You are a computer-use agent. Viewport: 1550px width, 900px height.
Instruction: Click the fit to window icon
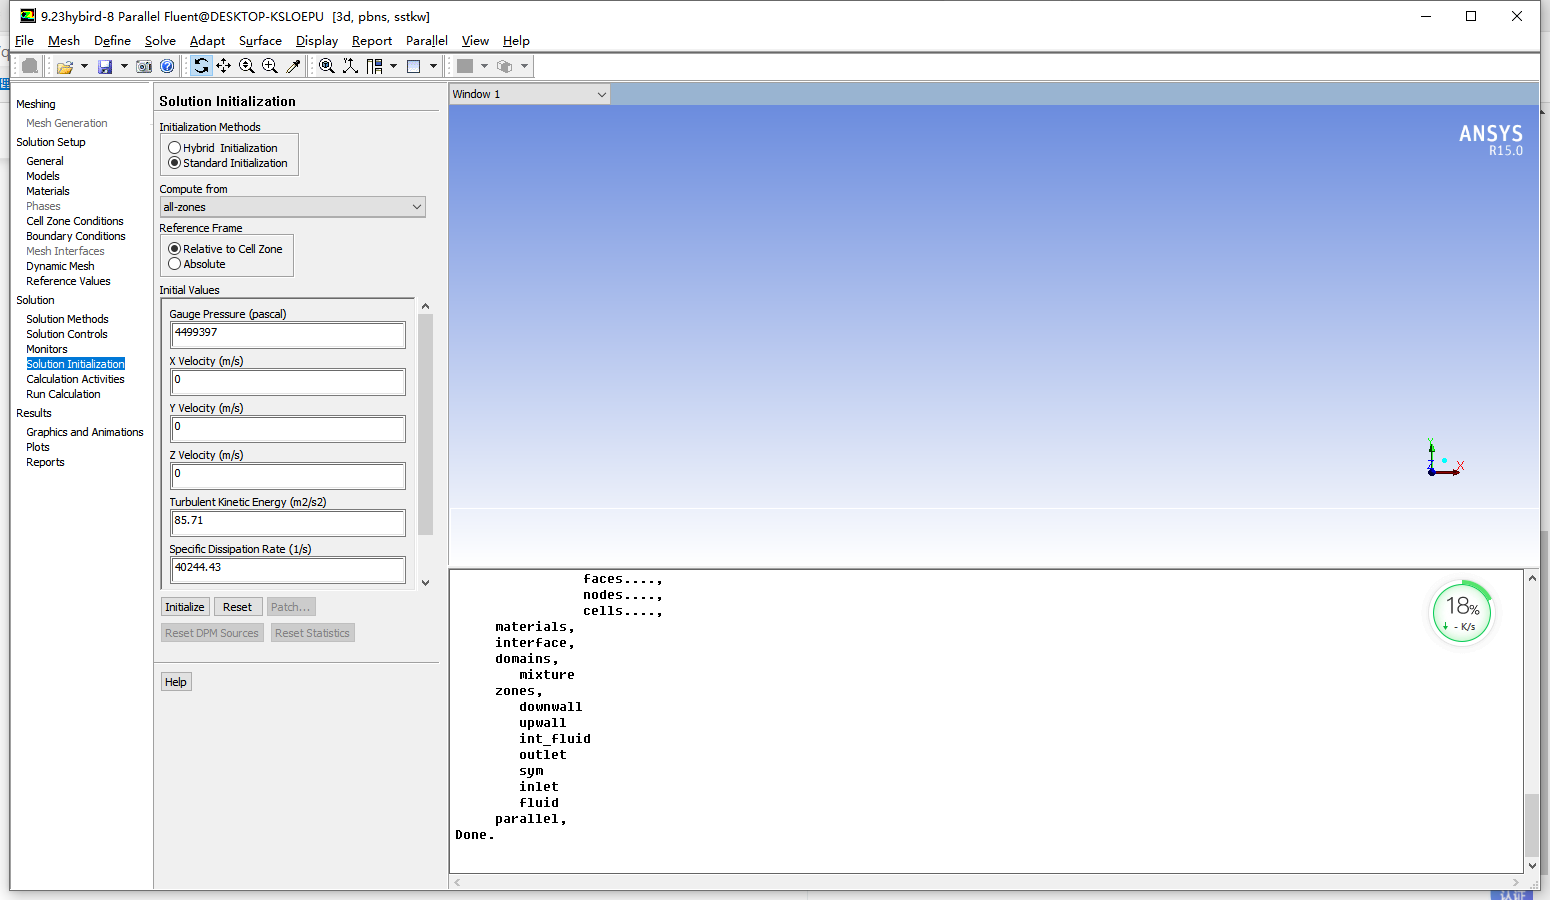pyautogui.click(x=327, y=66)
